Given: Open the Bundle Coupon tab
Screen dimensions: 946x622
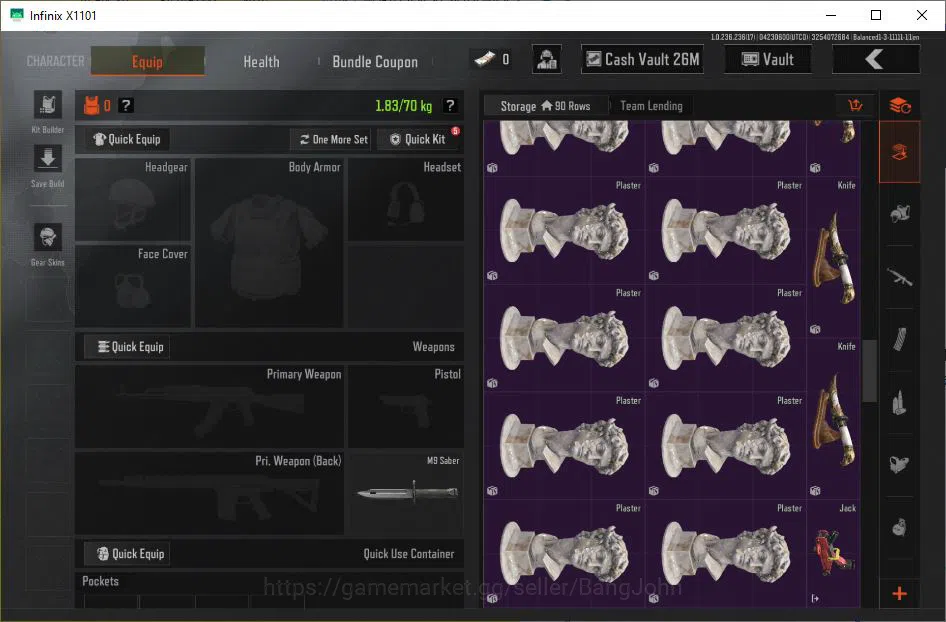Looking at the screenshot, I should (x=375, y=62).
